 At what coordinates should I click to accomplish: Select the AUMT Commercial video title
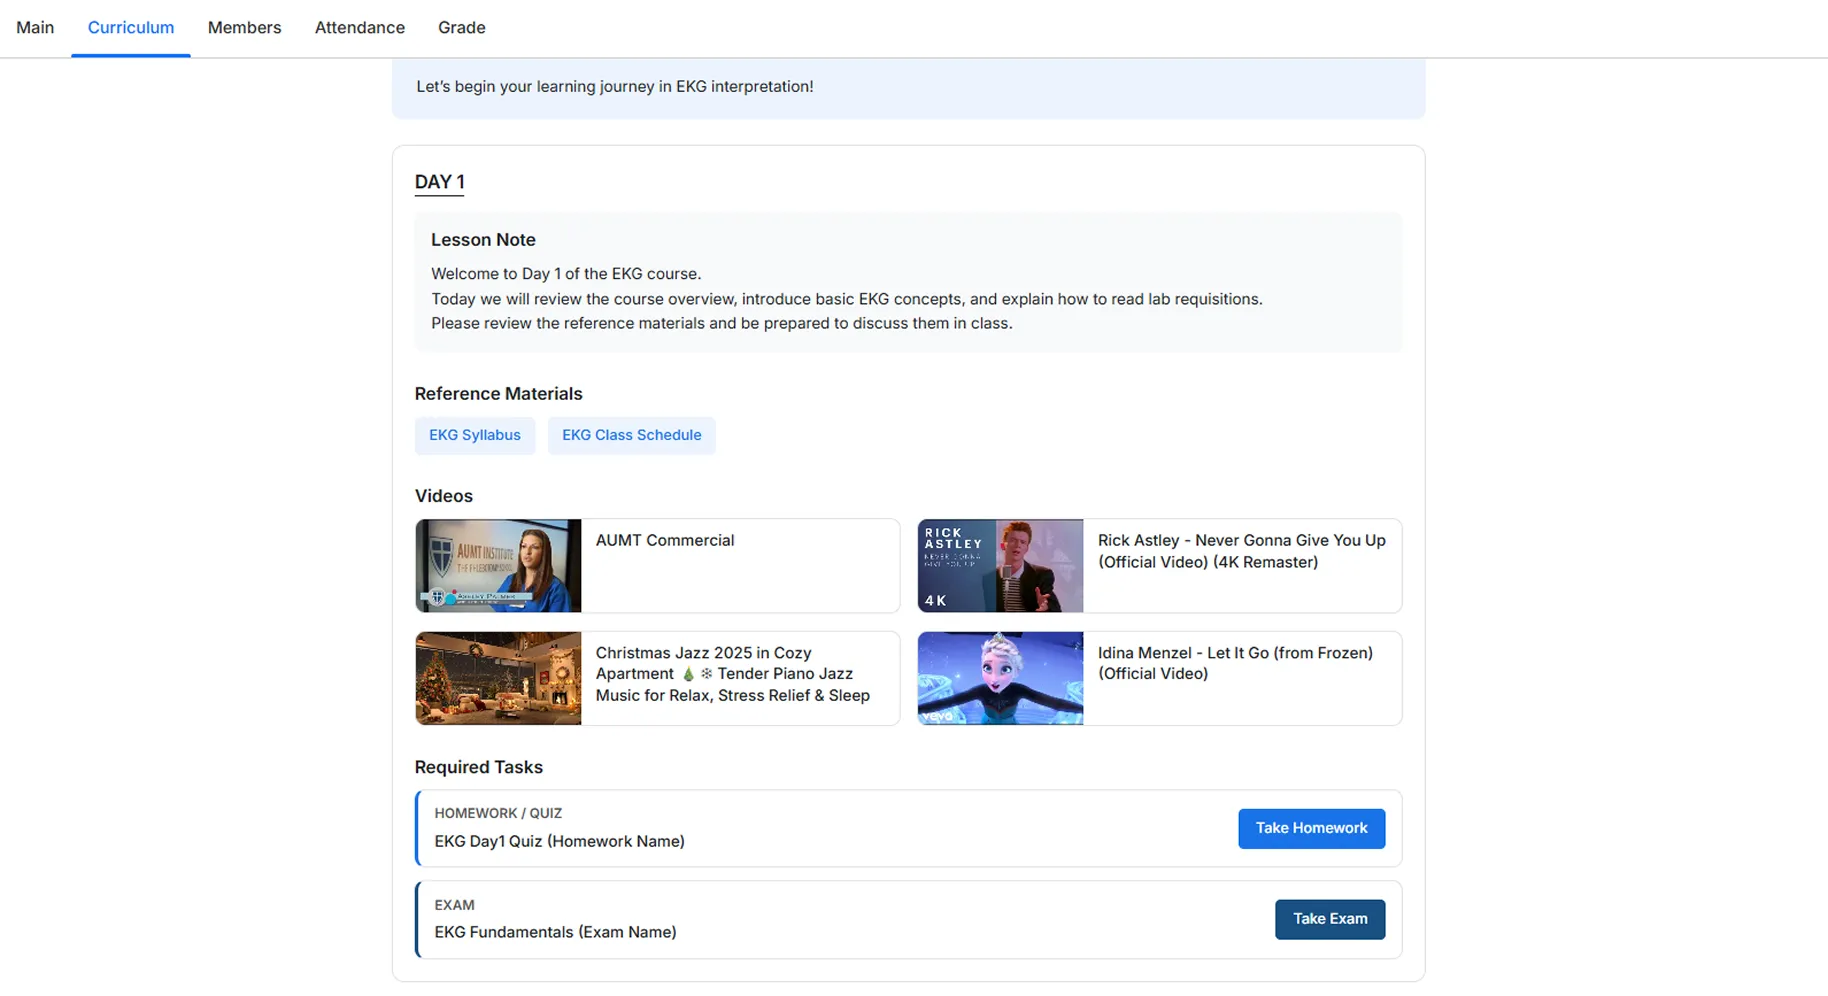coord(665,540)
